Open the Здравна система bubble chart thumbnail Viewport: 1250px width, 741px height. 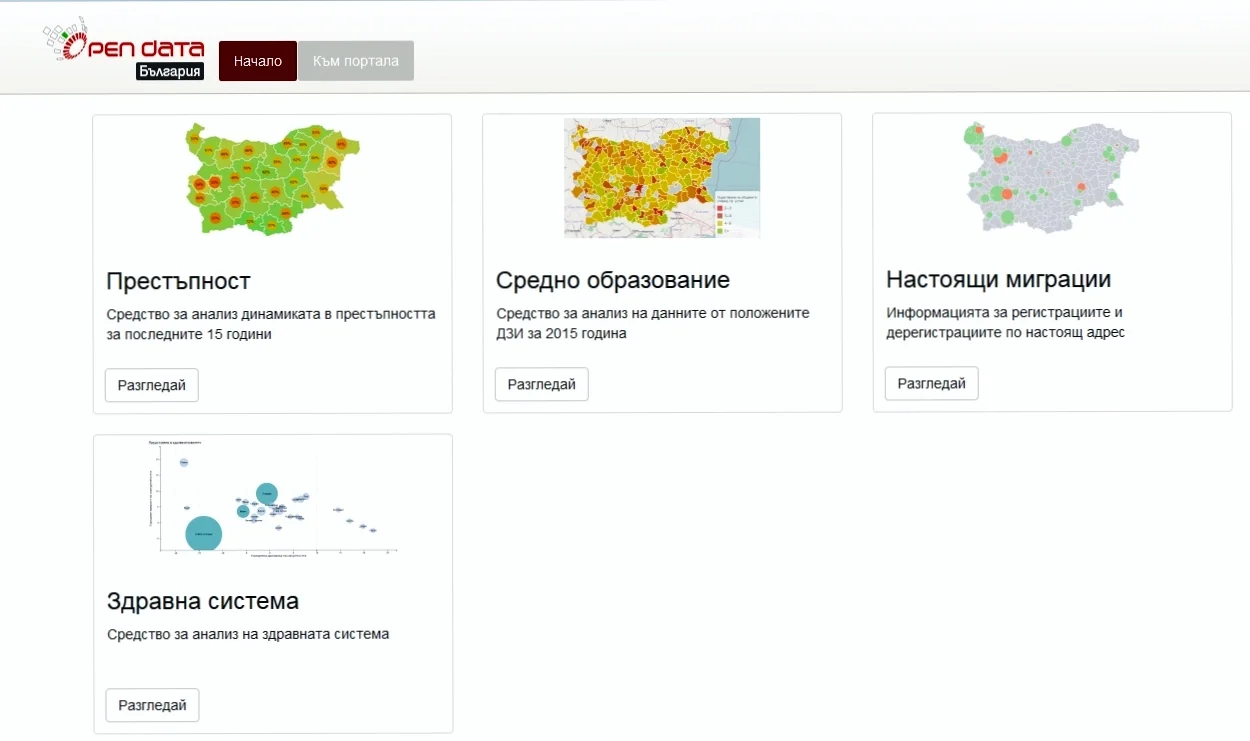(x=272, y=497)
